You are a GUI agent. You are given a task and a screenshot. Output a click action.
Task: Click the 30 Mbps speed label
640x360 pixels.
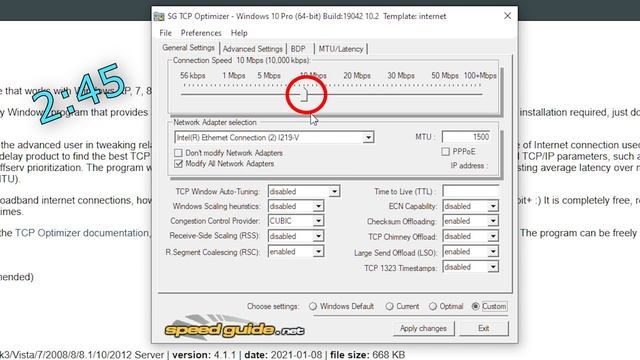pos(401,76)
